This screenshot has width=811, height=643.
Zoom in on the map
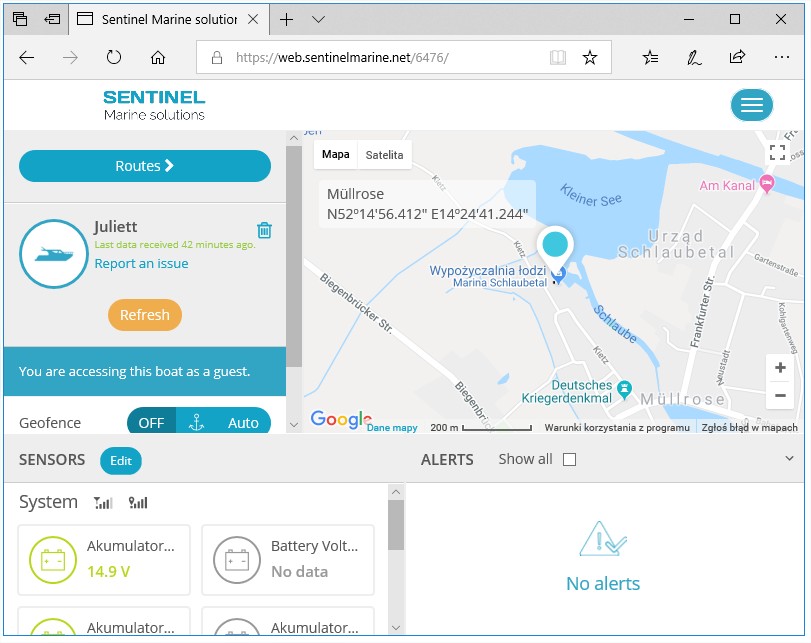tap(780, 367)
